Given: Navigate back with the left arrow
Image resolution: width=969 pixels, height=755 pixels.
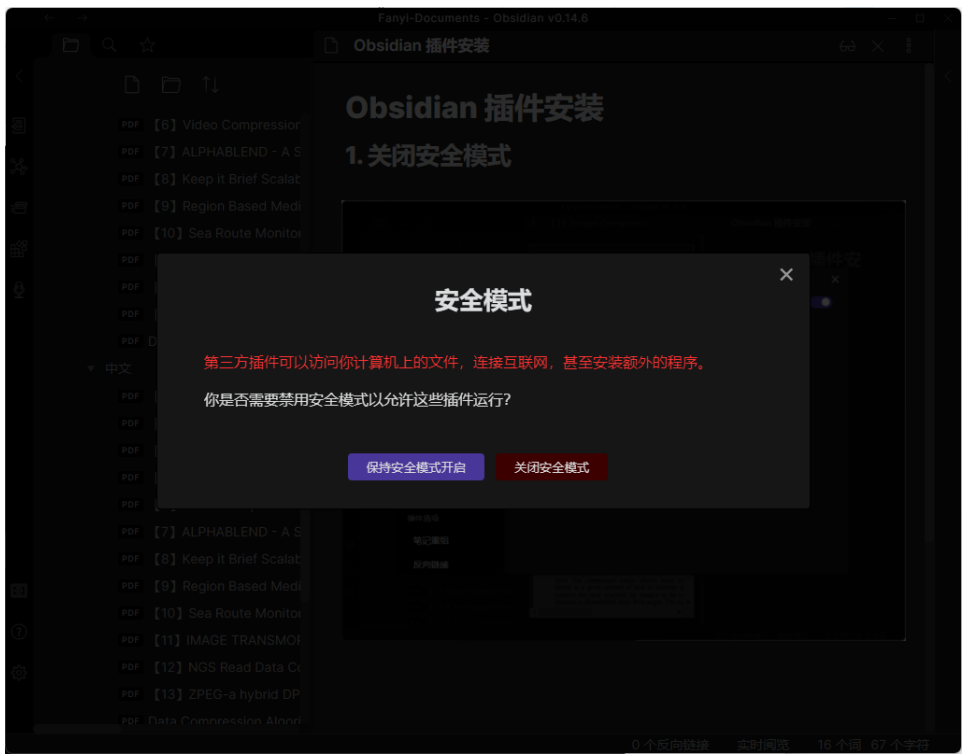Looking at the screenshot, I should (x=49, y=18).
